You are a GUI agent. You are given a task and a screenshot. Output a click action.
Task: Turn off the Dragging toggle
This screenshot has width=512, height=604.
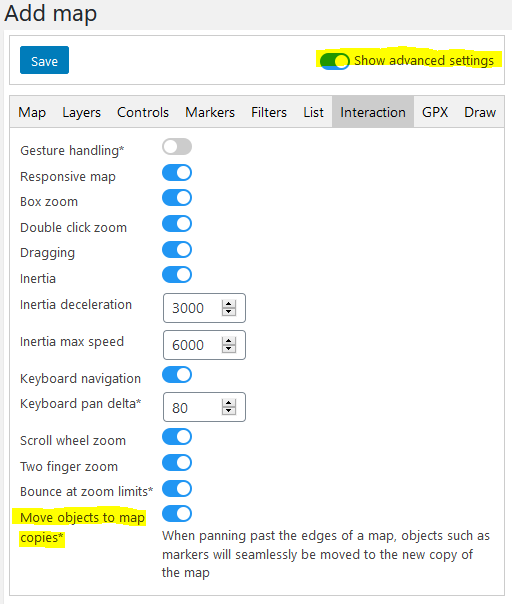177,250
